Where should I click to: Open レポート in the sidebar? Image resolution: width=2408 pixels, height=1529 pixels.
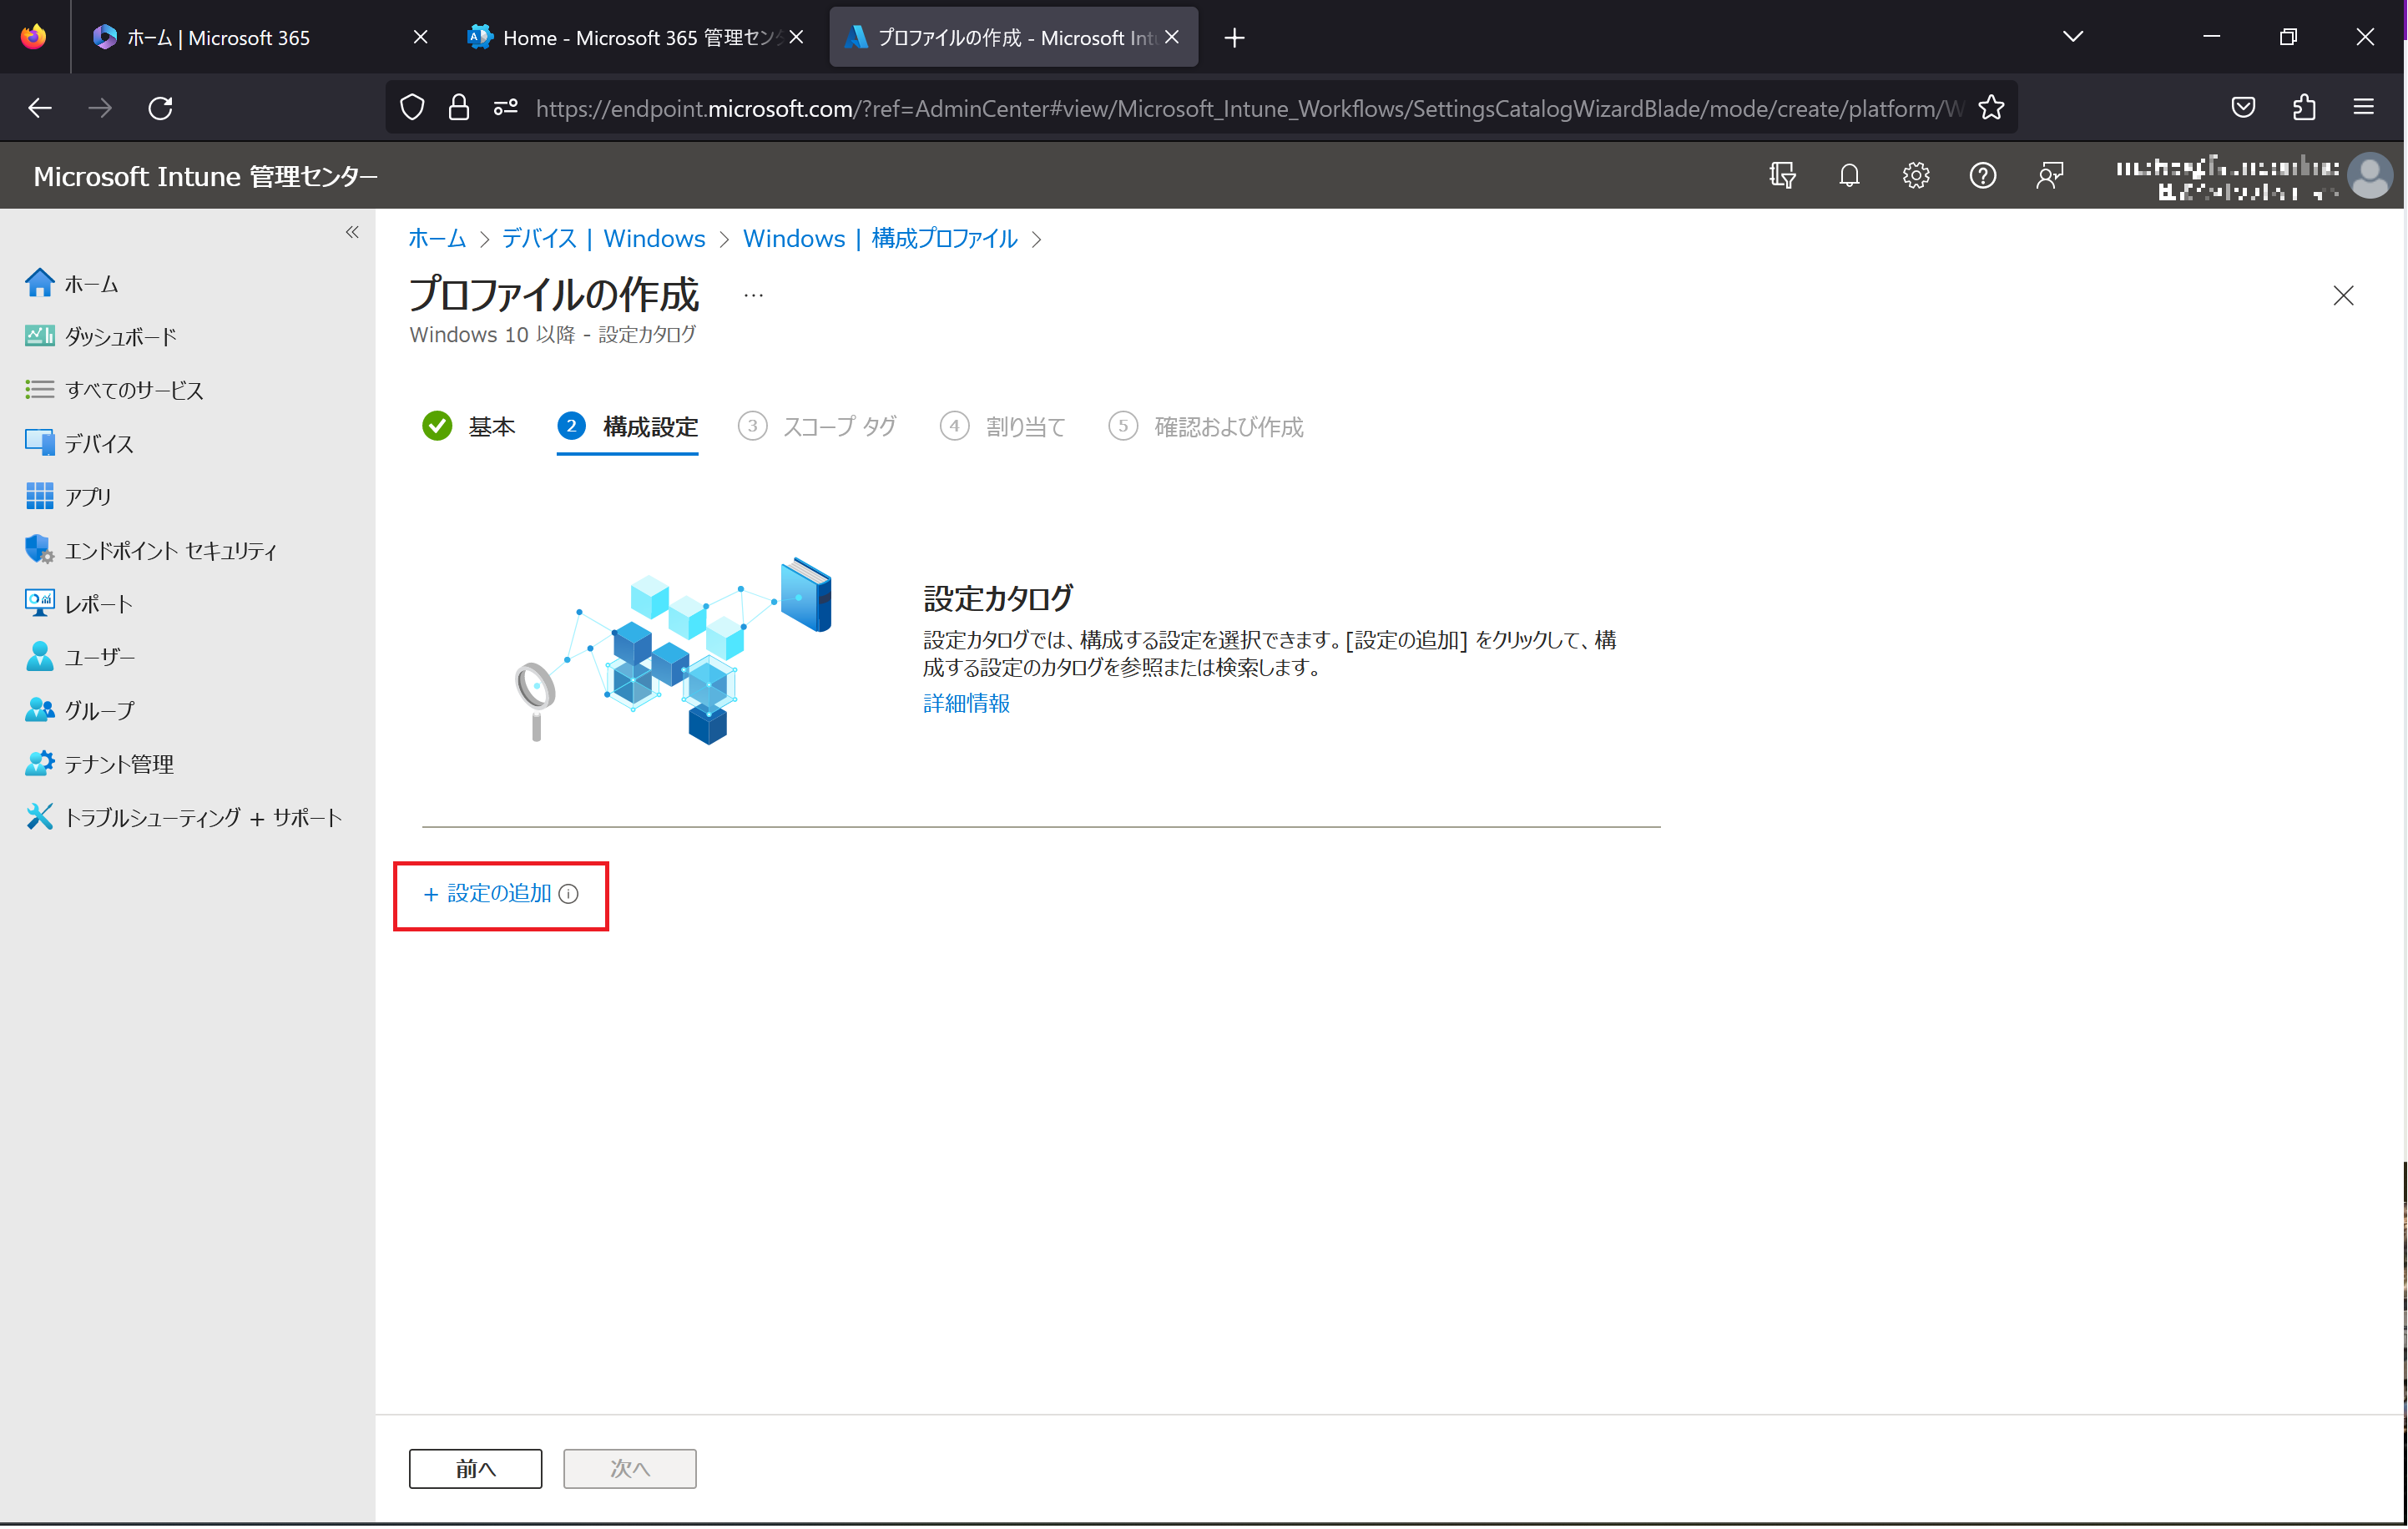[79, 604]
